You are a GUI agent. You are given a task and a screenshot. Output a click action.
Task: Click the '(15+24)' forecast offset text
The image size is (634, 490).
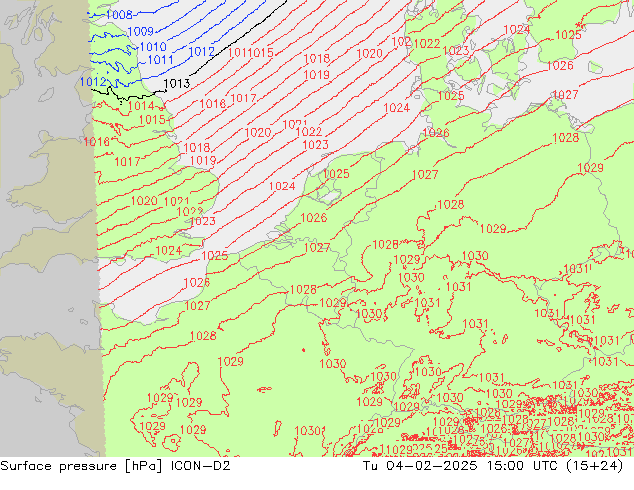click(x=594, y=466)
